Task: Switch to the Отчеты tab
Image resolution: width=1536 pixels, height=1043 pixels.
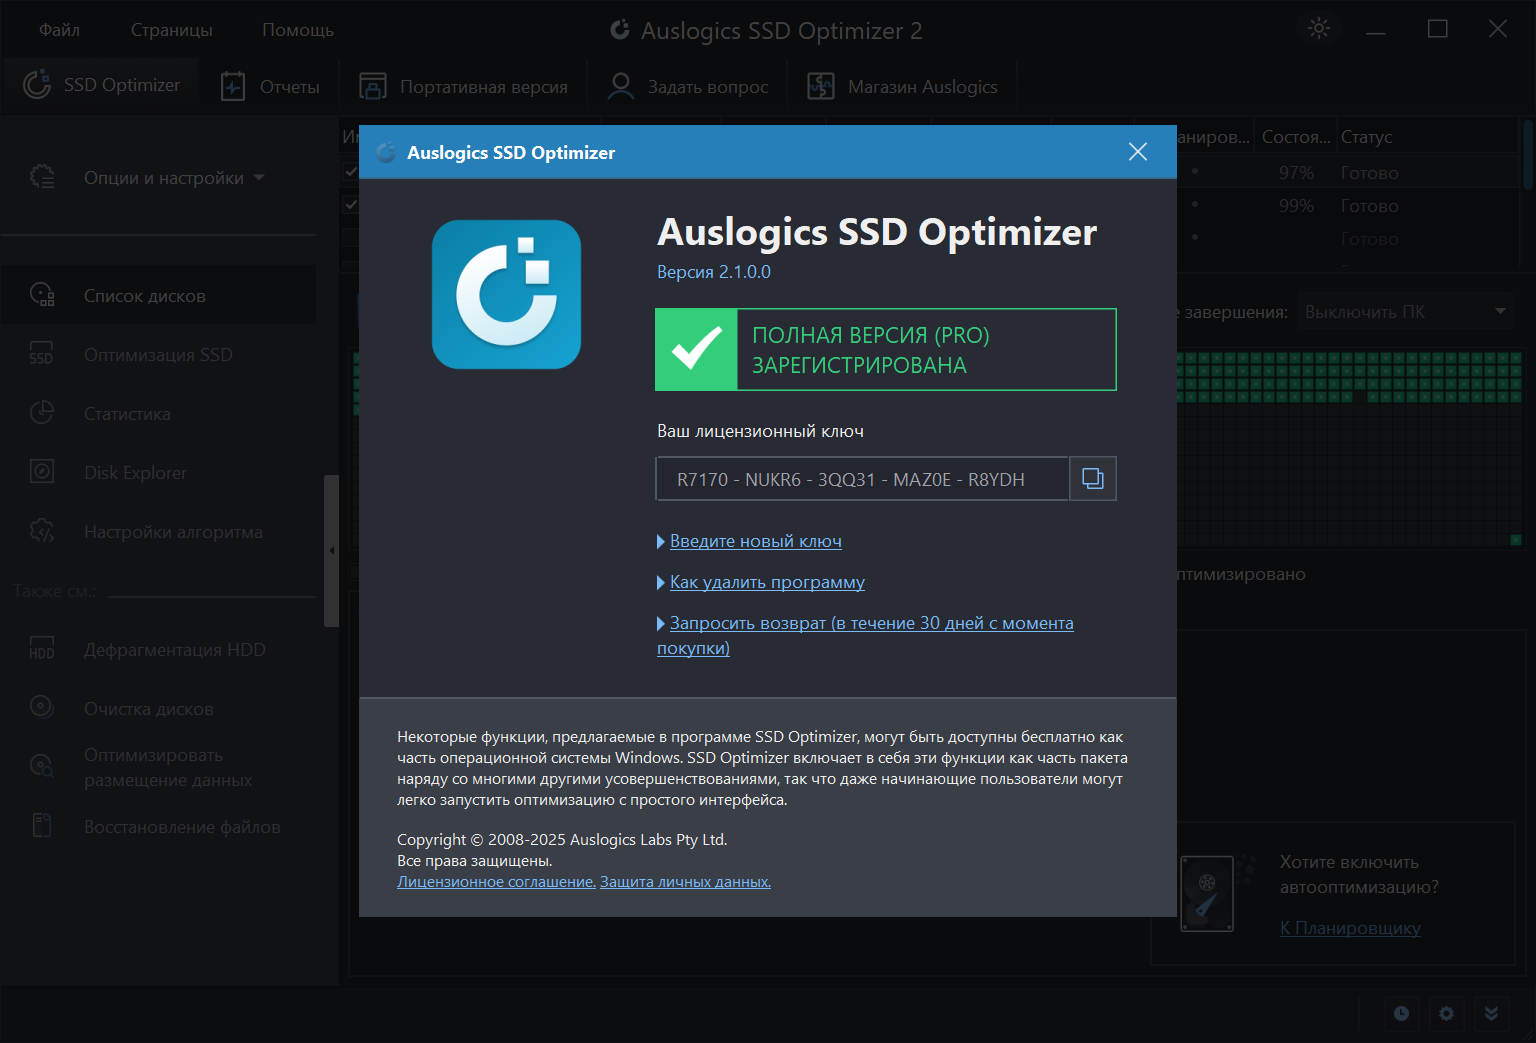Action: point(271,87)
